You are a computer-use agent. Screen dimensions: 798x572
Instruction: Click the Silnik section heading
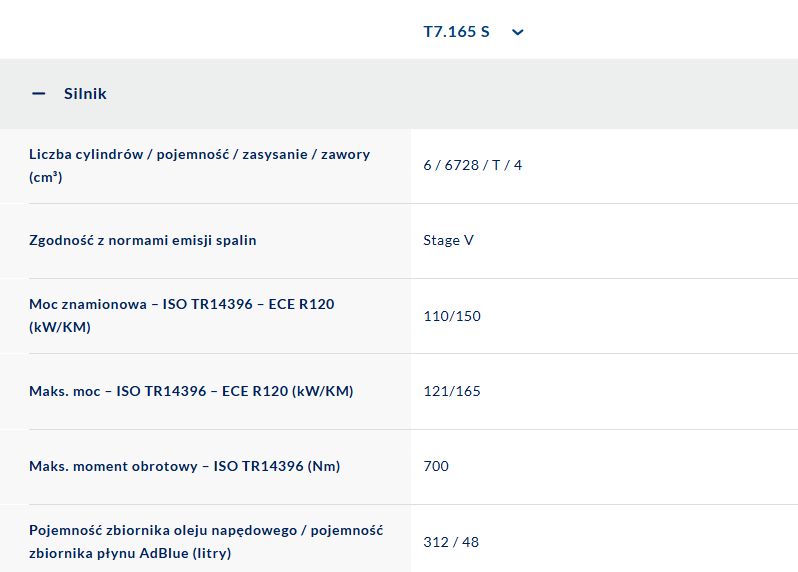click(85, 94)
